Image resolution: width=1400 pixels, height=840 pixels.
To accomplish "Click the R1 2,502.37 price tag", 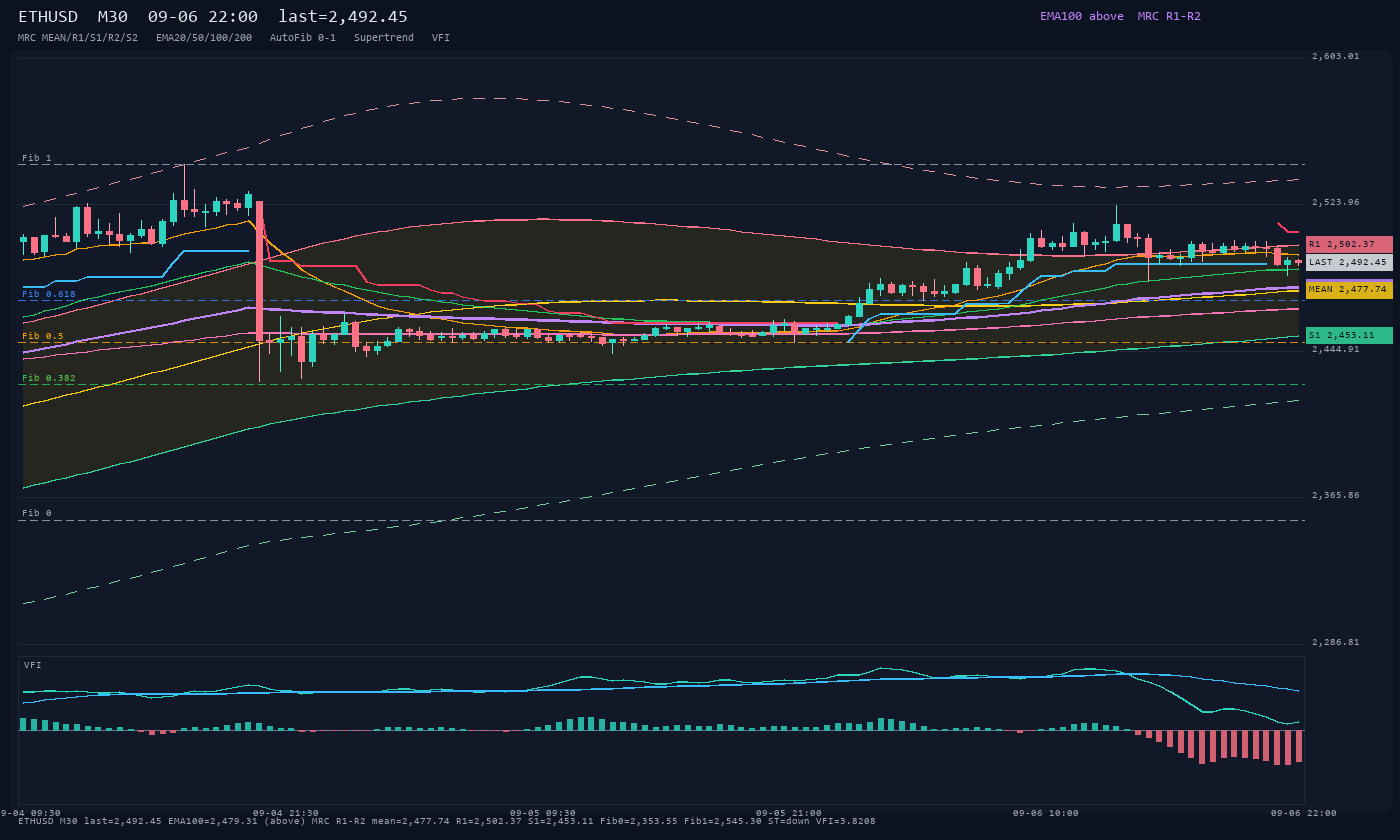I will (x=1349, y=244).
